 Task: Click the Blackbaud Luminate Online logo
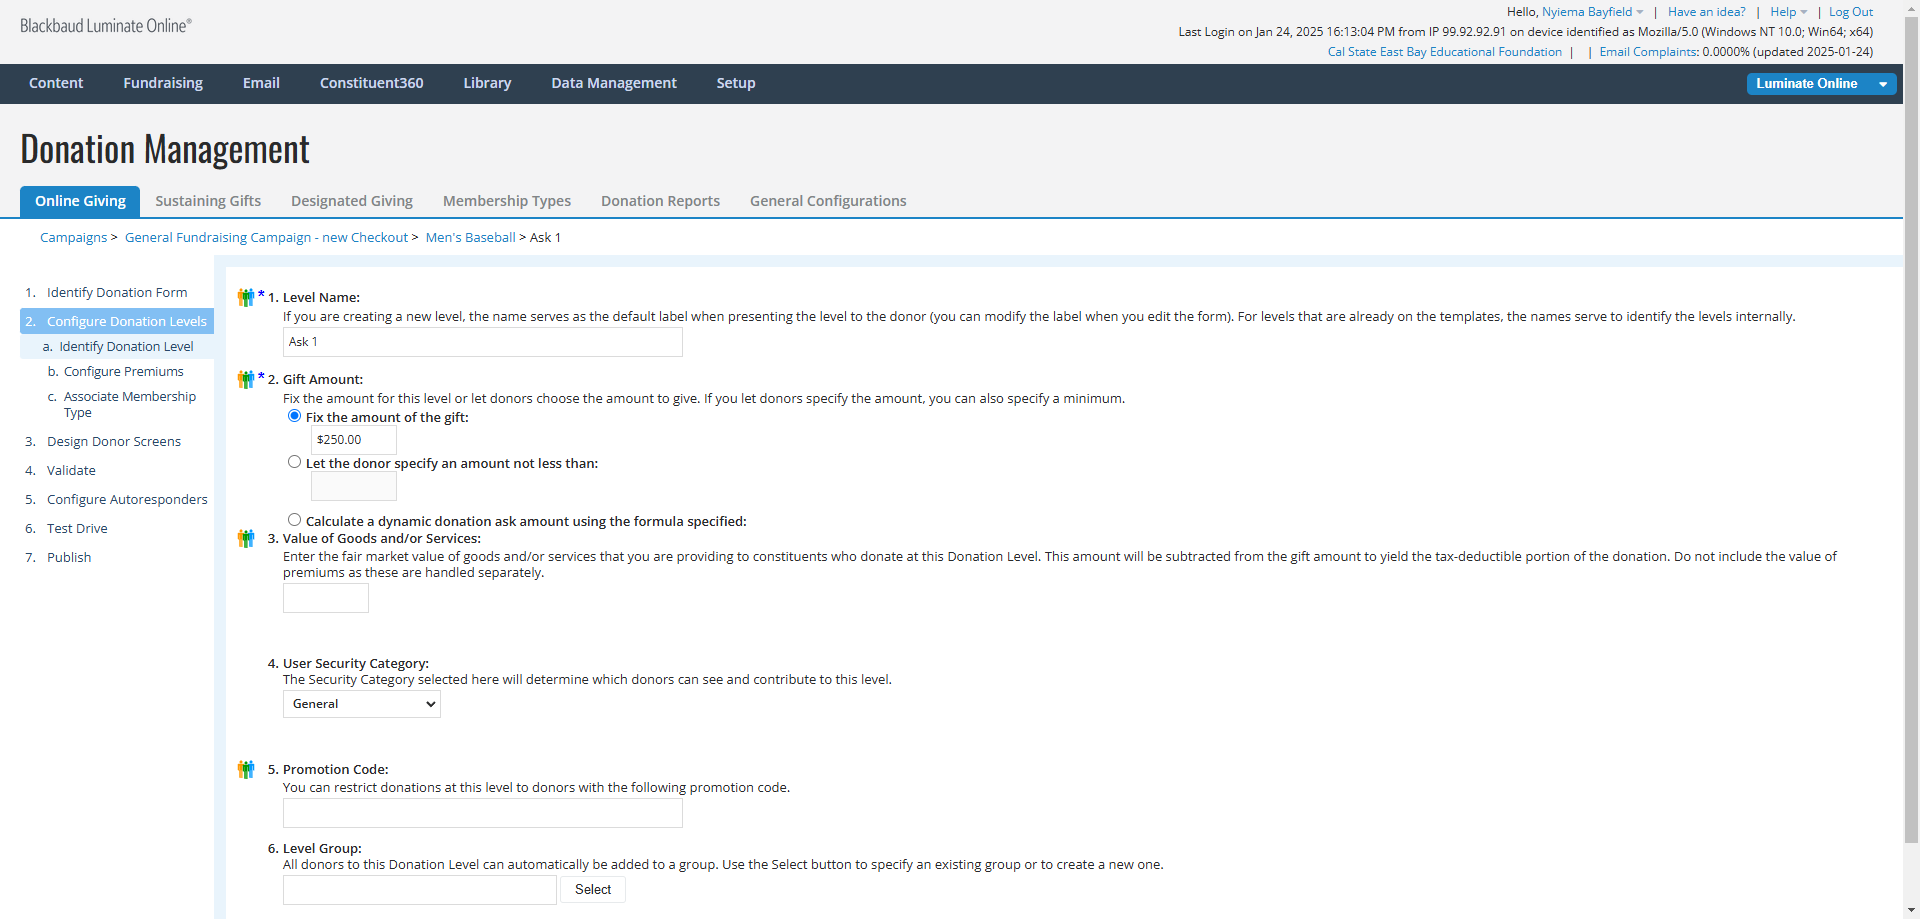(106, 26)
